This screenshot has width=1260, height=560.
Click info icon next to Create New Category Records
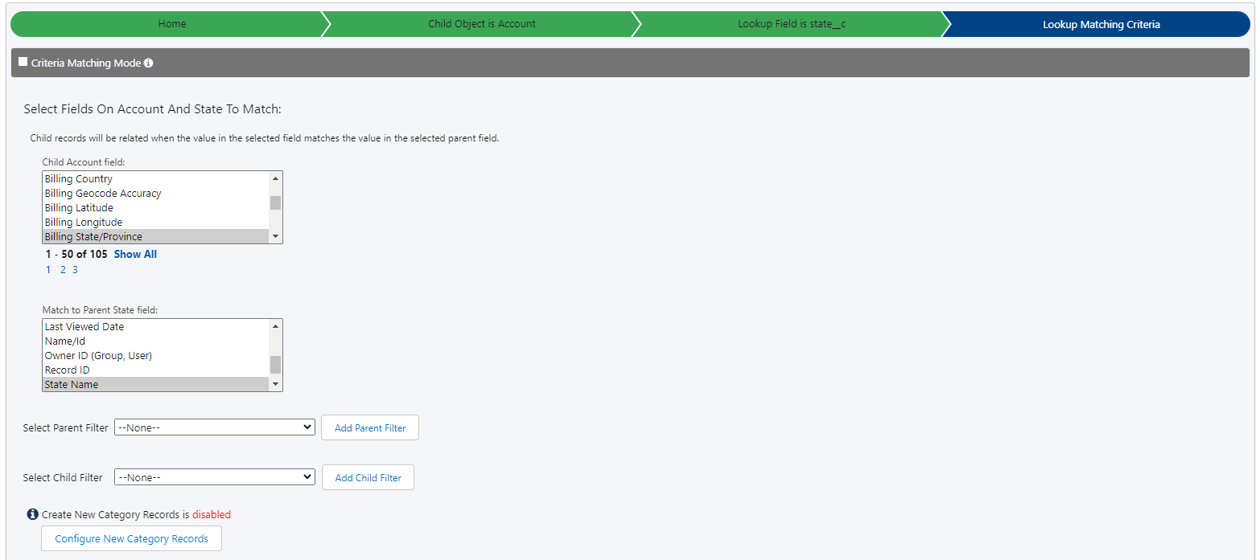coord(32,514)
